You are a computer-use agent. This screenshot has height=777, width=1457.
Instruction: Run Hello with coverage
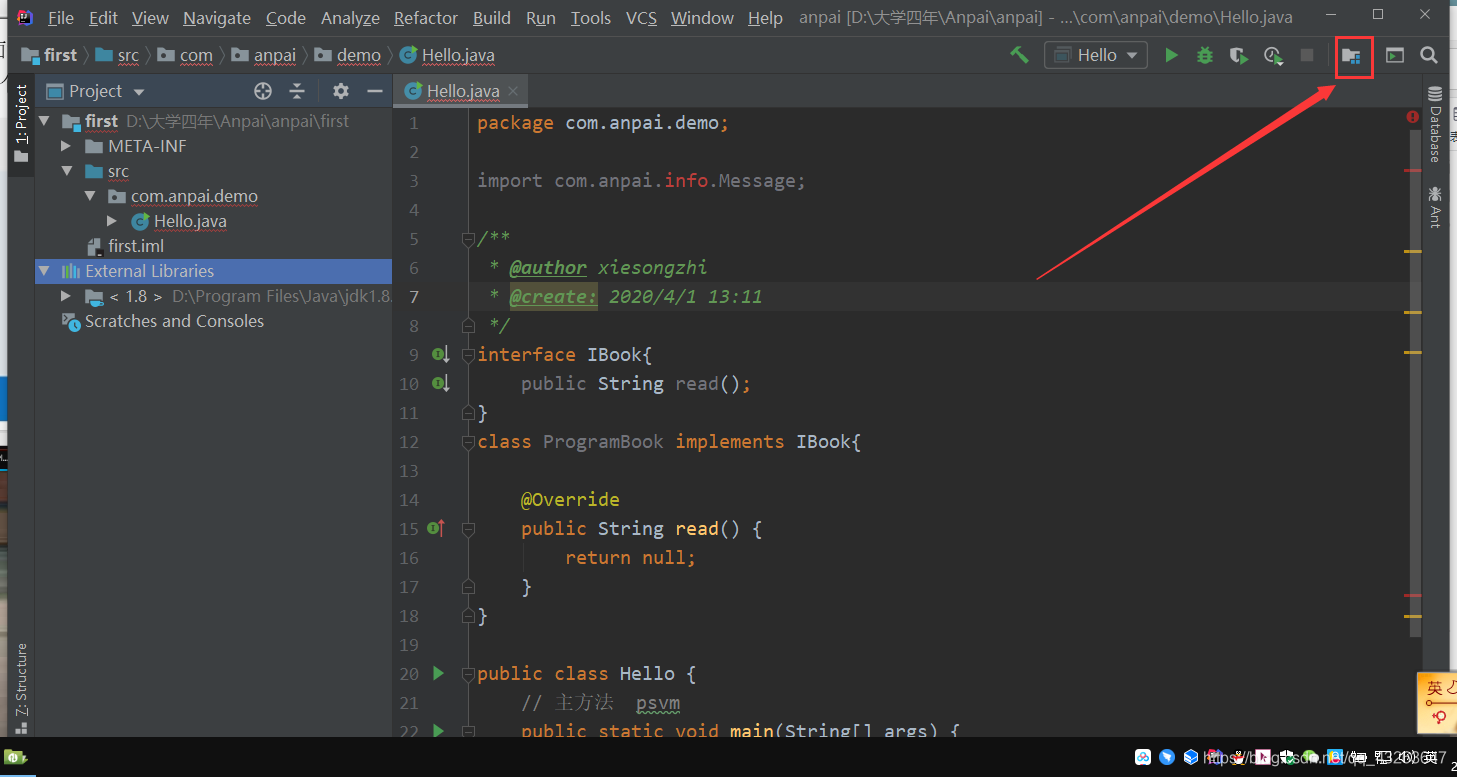click(x=1239, y=55)
